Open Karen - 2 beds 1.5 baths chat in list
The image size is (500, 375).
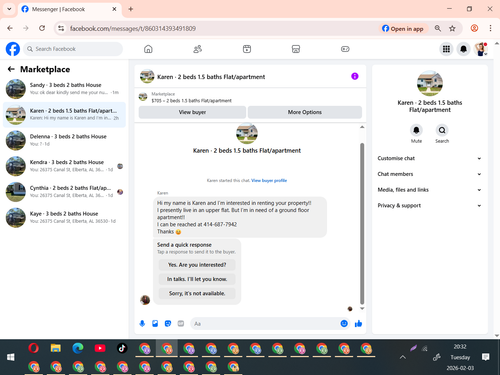[x=64, y=114]
